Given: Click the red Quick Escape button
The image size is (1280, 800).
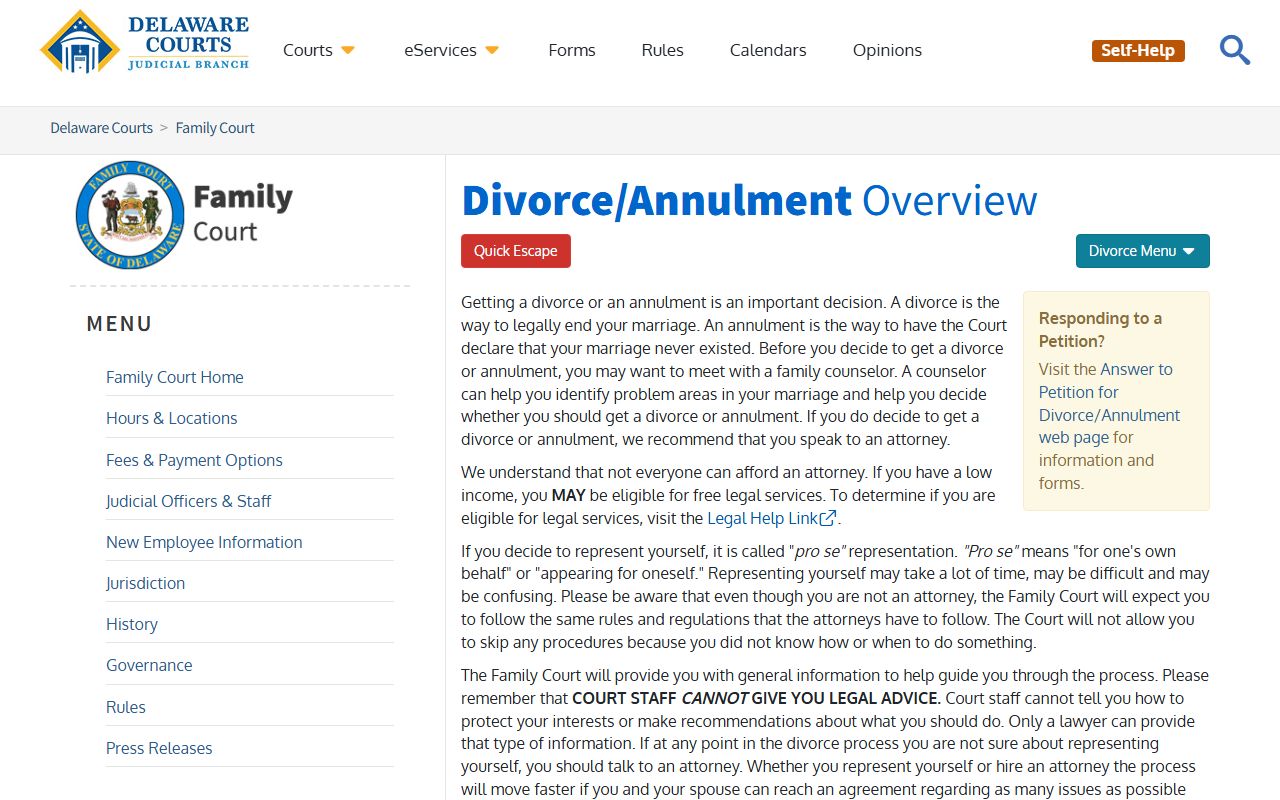Looking at the screenshot, I should click(x=516, y=251).
